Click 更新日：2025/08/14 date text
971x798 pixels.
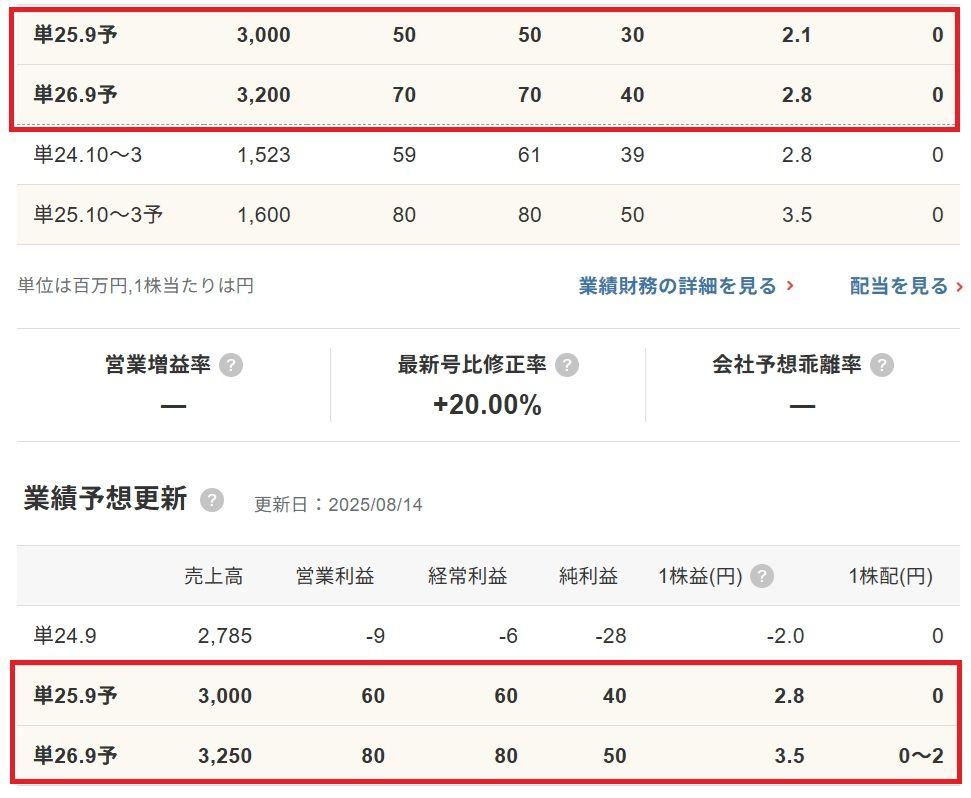coord(338,505)
